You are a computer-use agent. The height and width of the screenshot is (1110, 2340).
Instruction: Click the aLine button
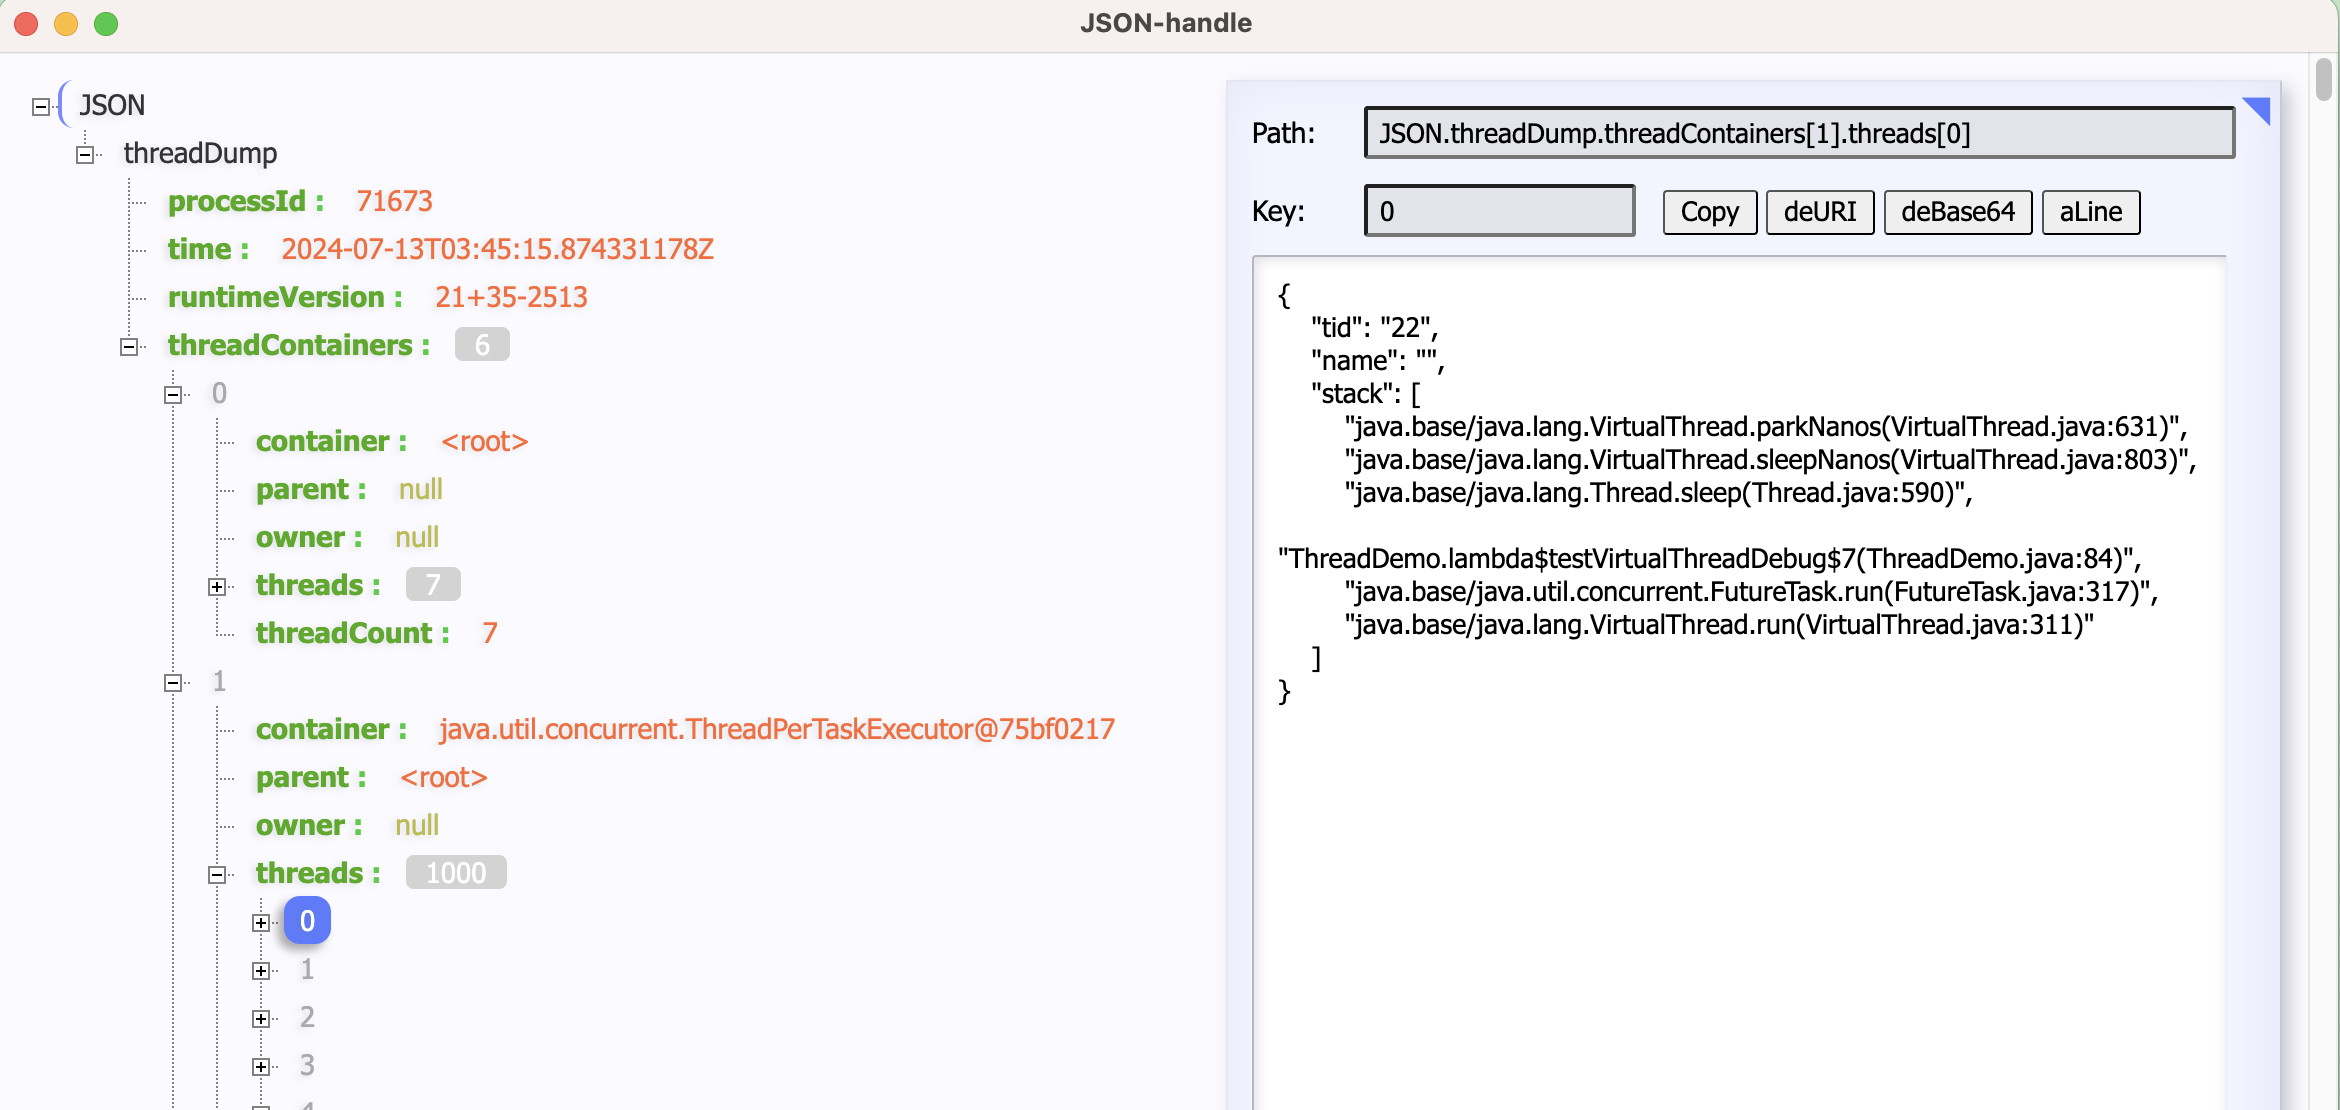click(x=2090, y=212)
